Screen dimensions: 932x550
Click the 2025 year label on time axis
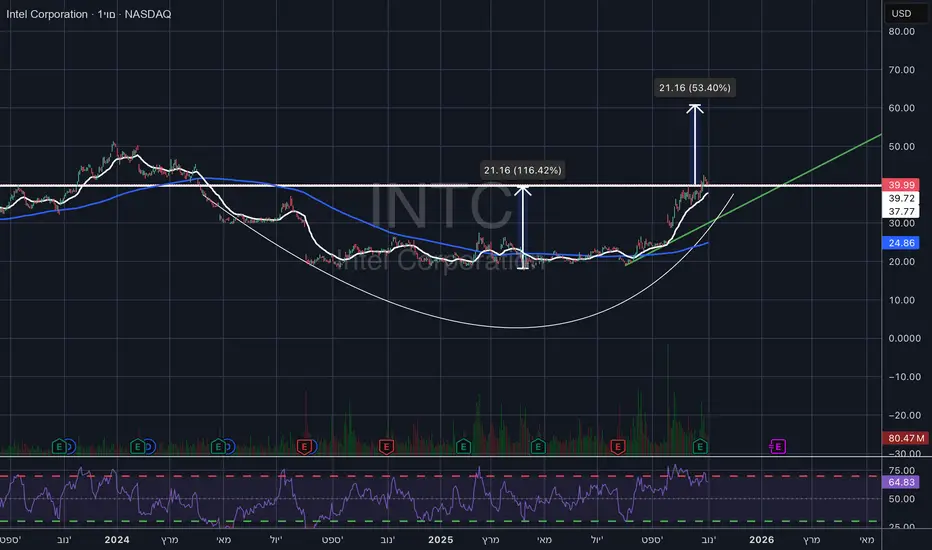pyautogui.click(x=440, y=540)
